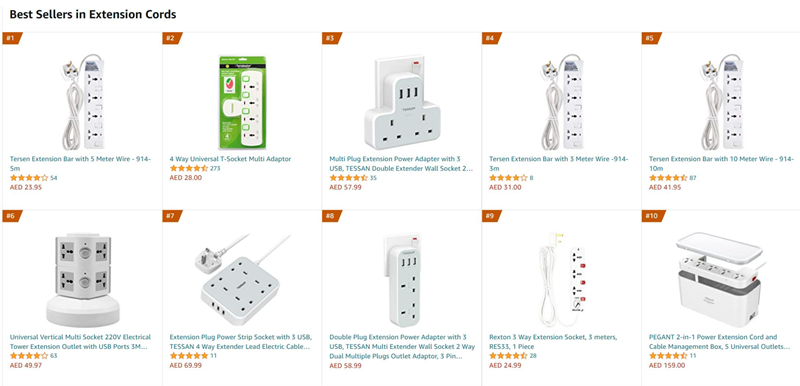Click the Rexton 3 Way Extension Socket title

[x=553, y=342]
